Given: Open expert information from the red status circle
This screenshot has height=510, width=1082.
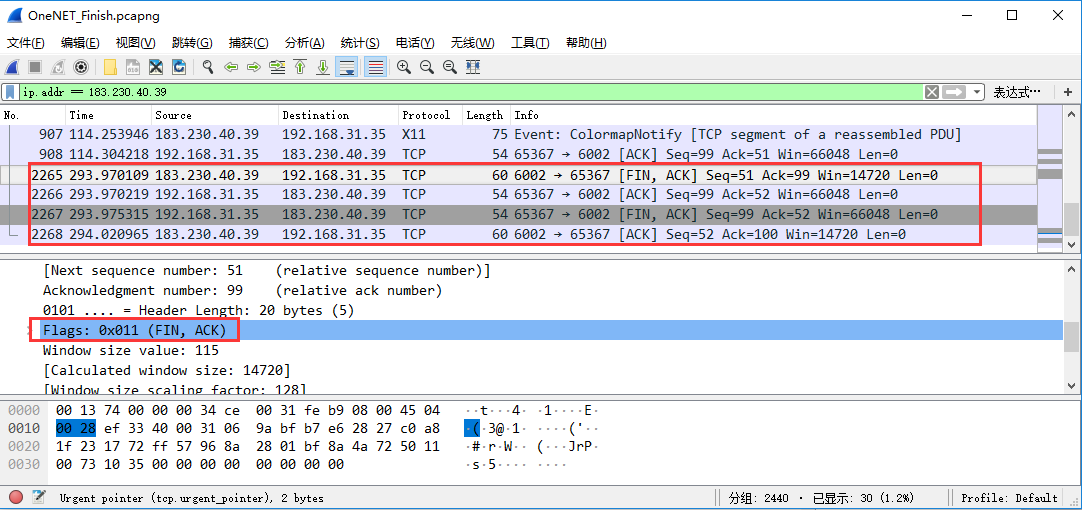Looking at the screenshot, I should tap(17, 497).
